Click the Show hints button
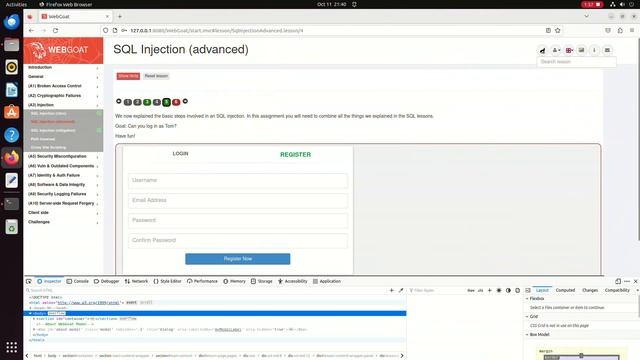 [128, 76]
